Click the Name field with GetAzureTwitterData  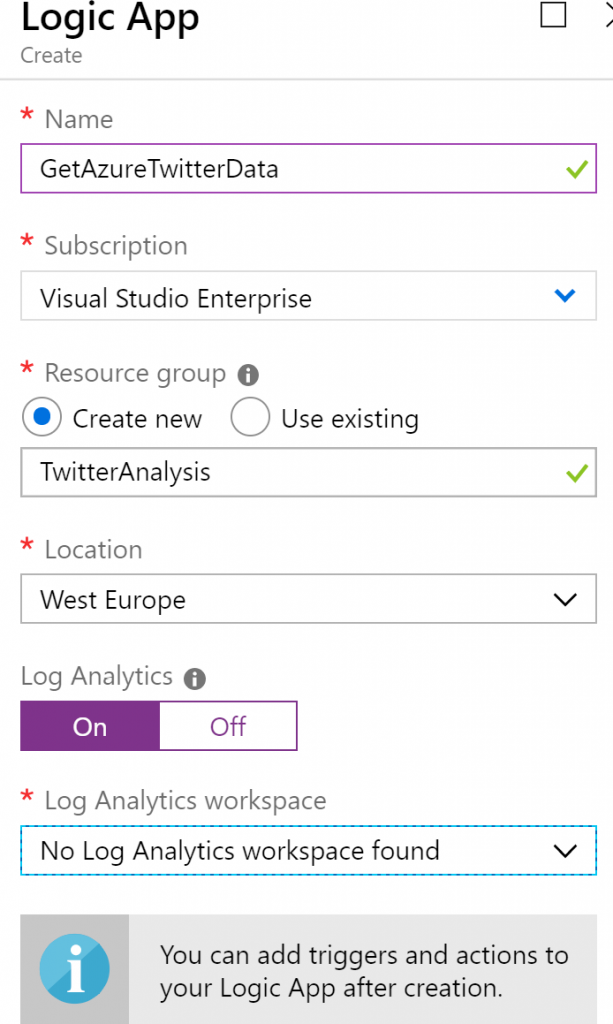coord(290,169)
